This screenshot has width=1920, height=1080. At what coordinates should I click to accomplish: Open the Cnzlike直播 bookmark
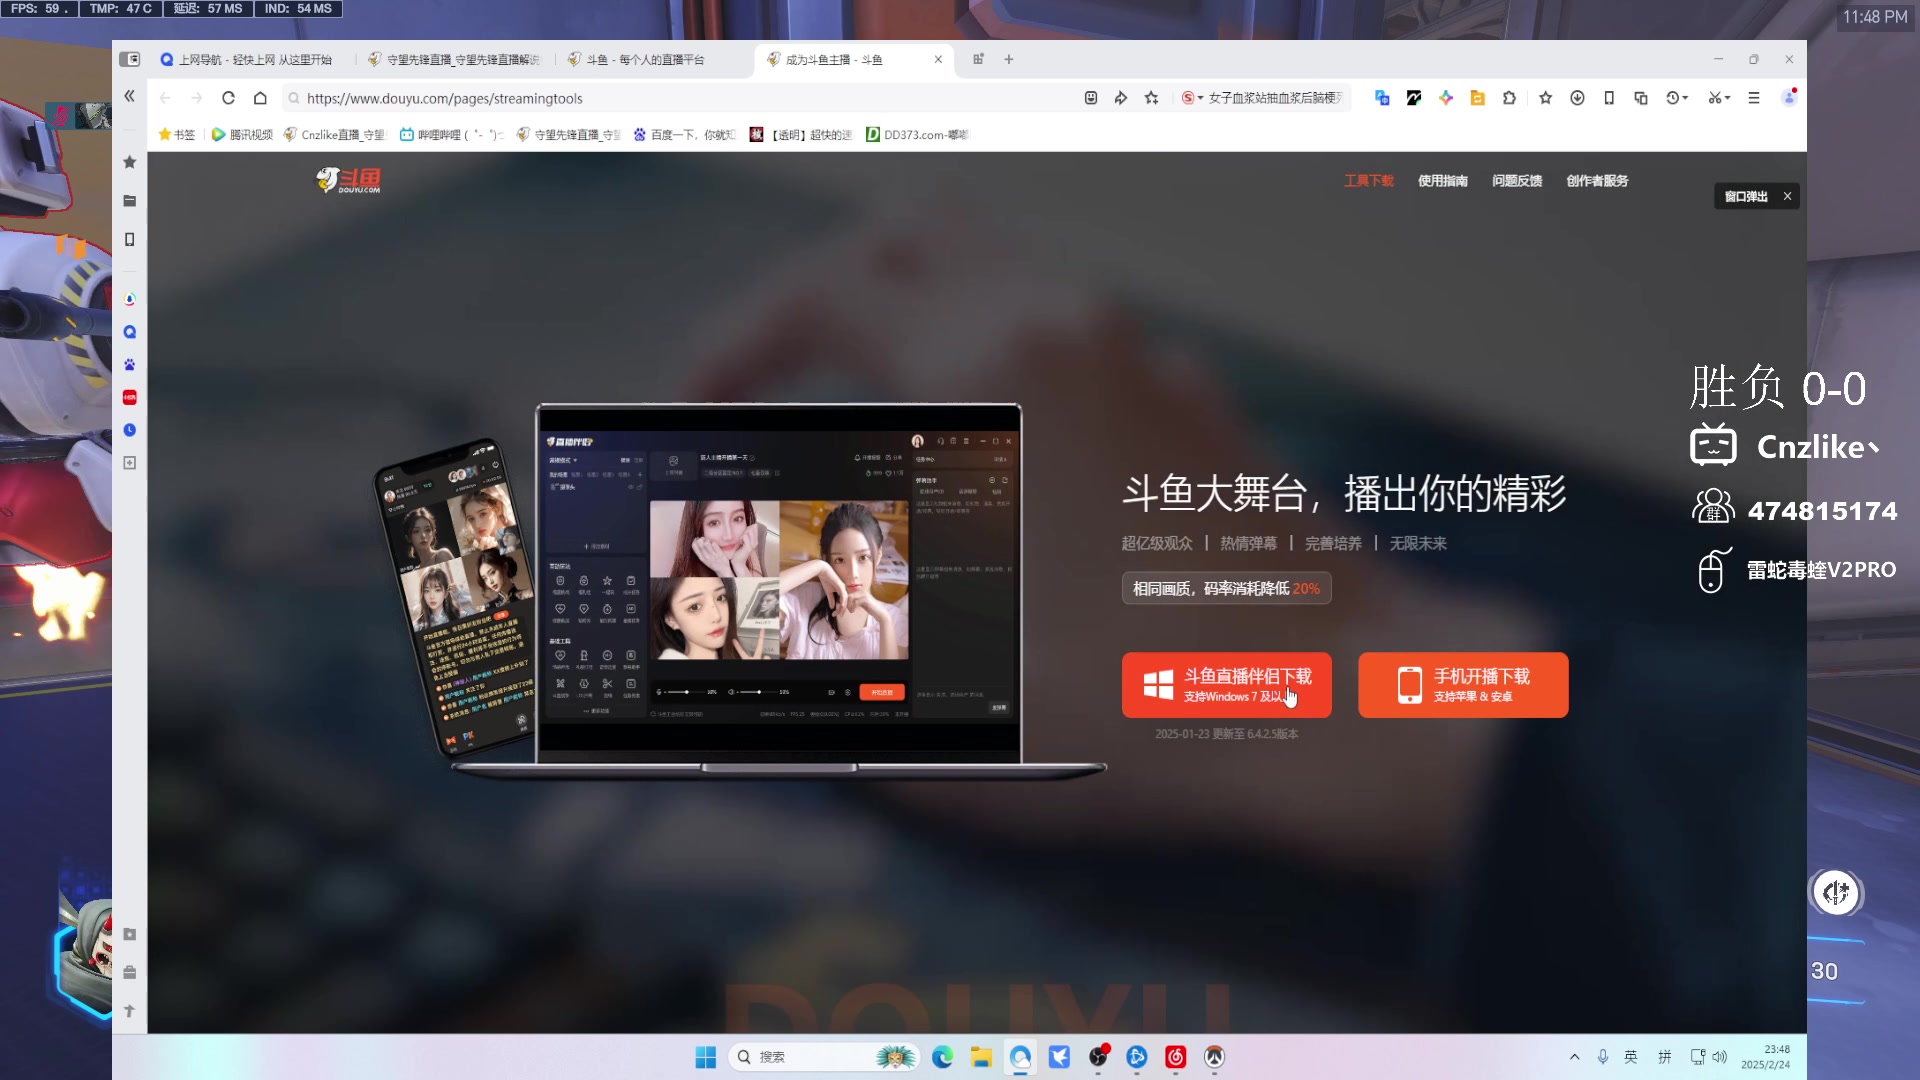(335, 134)
